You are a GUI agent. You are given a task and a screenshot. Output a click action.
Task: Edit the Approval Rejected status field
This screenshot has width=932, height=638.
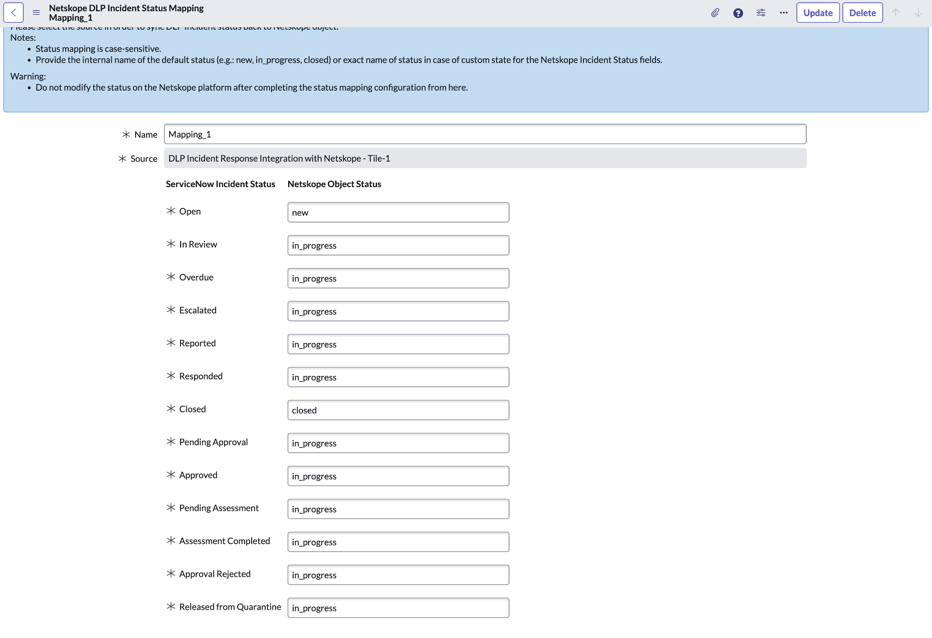[x=398, y=575]
